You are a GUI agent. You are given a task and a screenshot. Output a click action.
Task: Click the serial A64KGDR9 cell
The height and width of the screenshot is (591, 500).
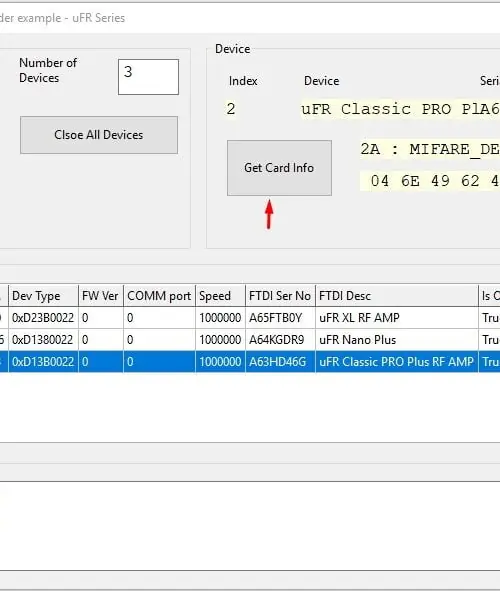click(x=280, y=340)
